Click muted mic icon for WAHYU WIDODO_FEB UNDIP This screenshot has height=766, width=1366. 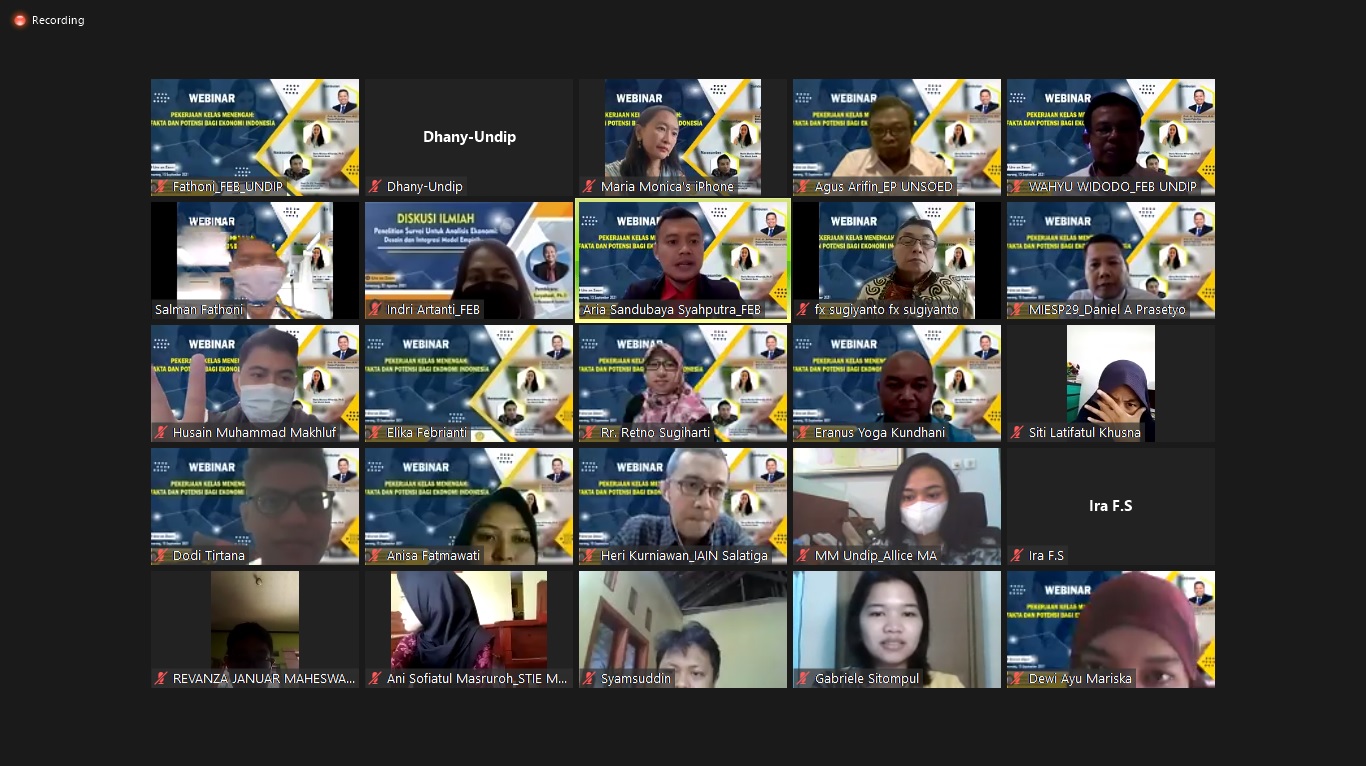pyautogui.click(x=1018, y=187)
